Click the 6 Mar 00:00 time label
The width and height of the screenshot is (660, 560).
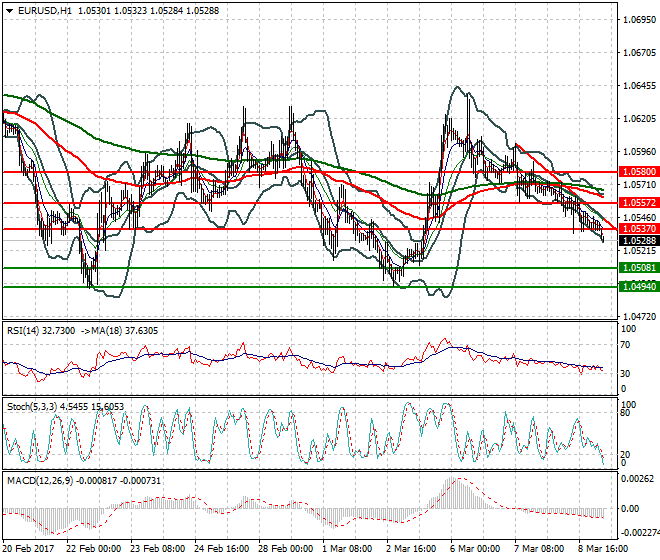pos(475,549)
